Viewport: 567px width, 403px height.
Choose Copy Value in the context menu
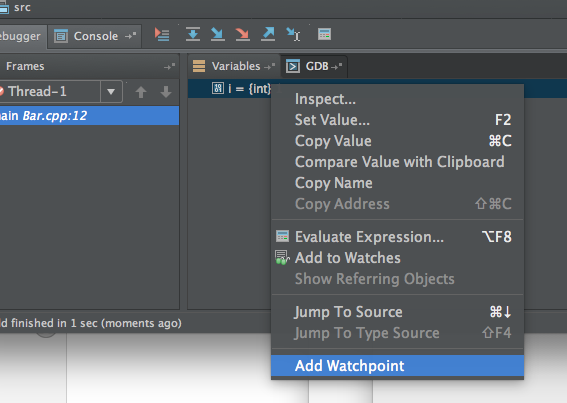pos(397,141)
